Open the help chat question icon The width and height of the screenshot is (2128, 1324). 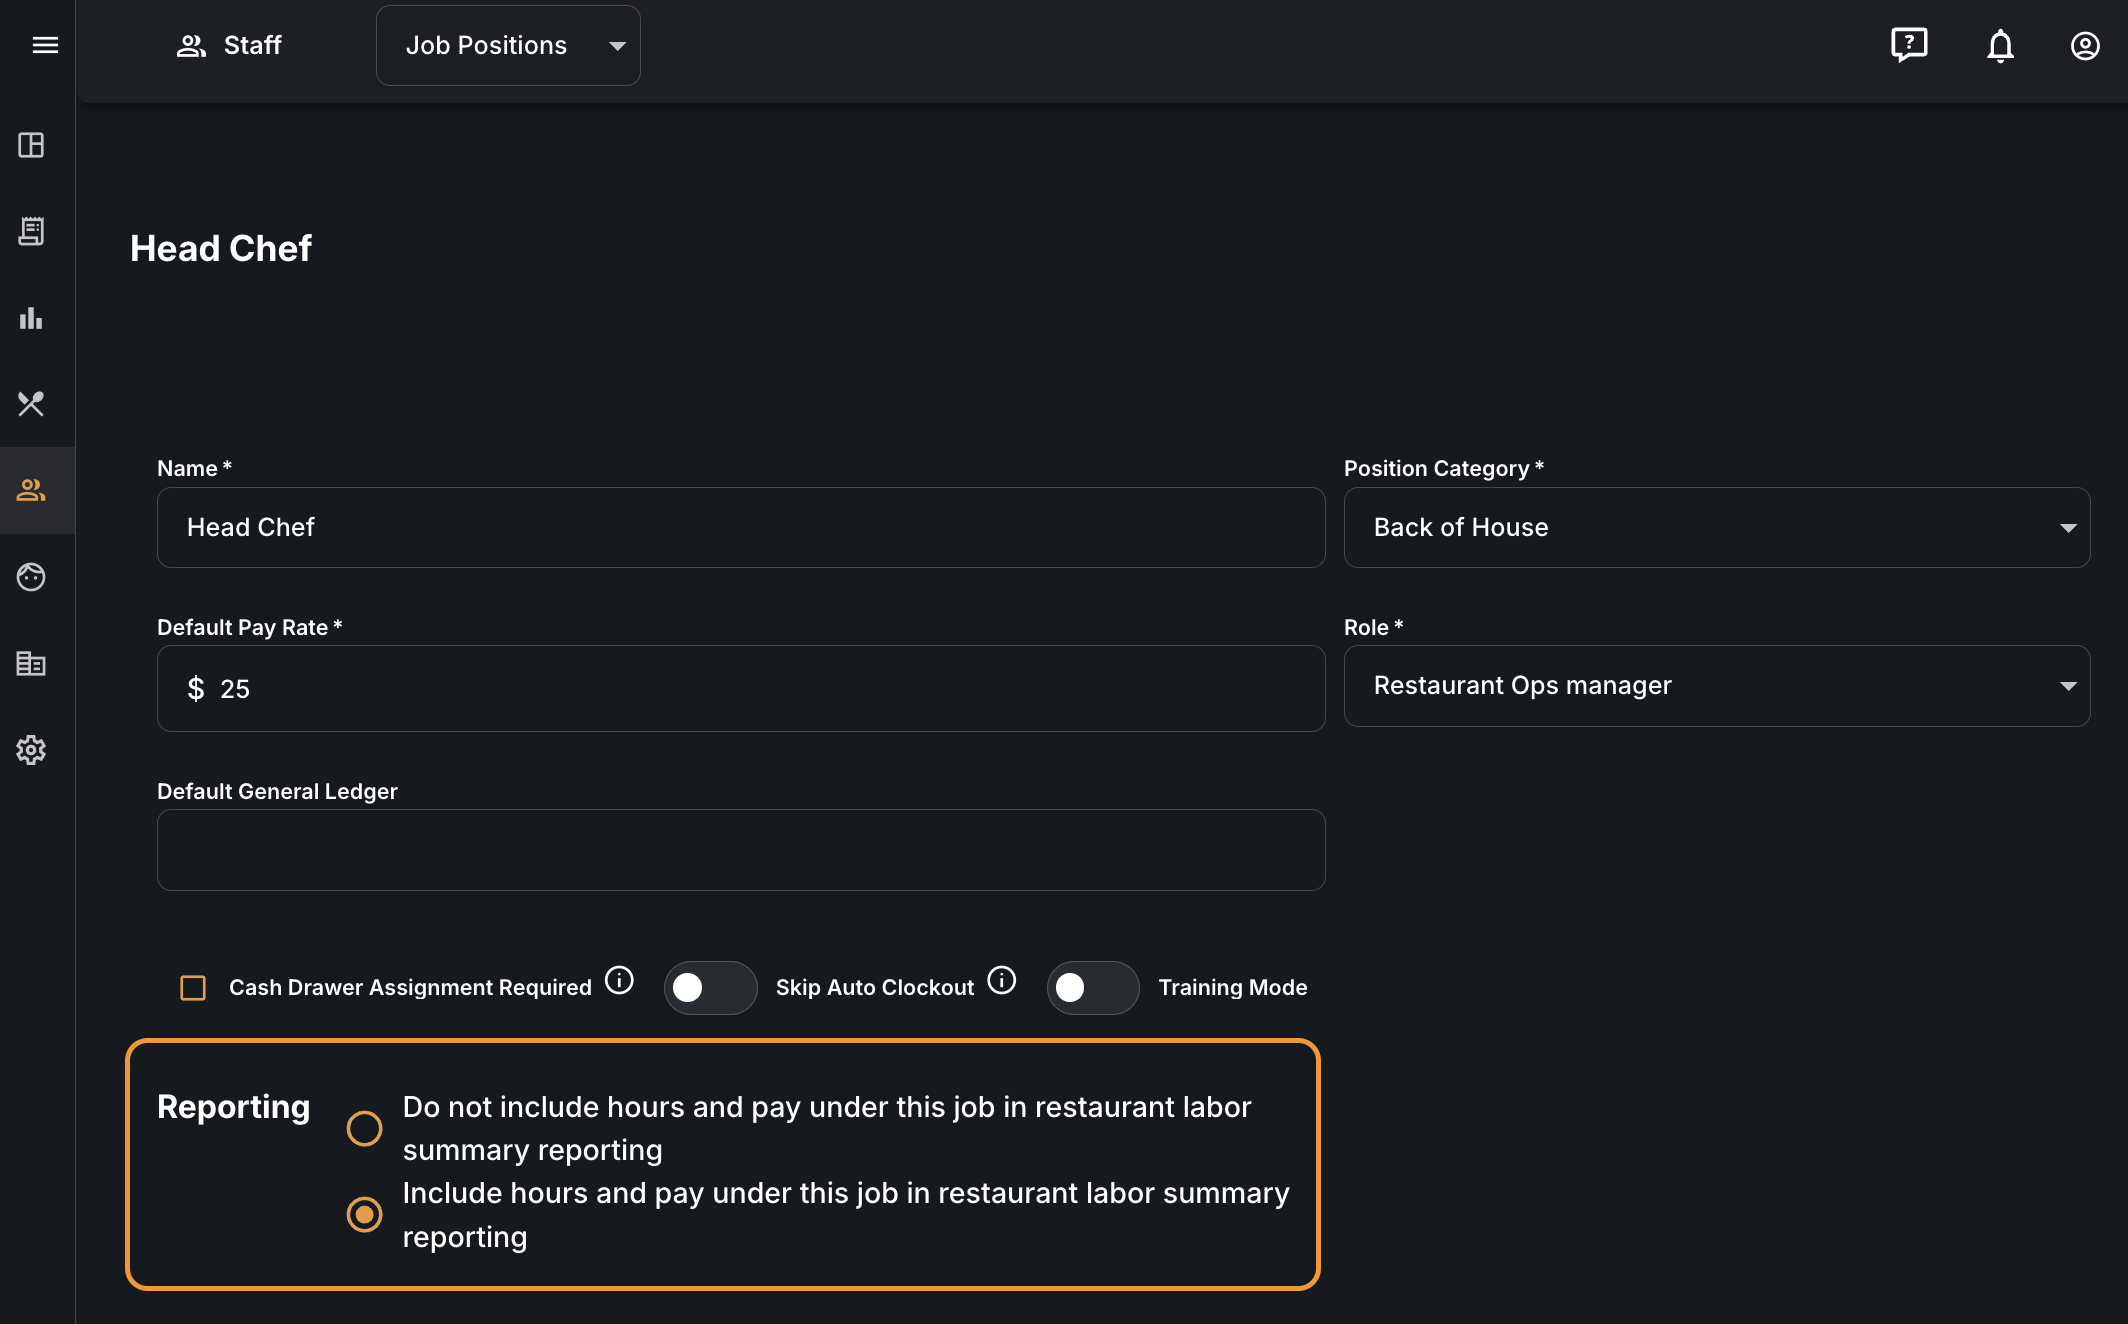click(x=1909, y=45)
